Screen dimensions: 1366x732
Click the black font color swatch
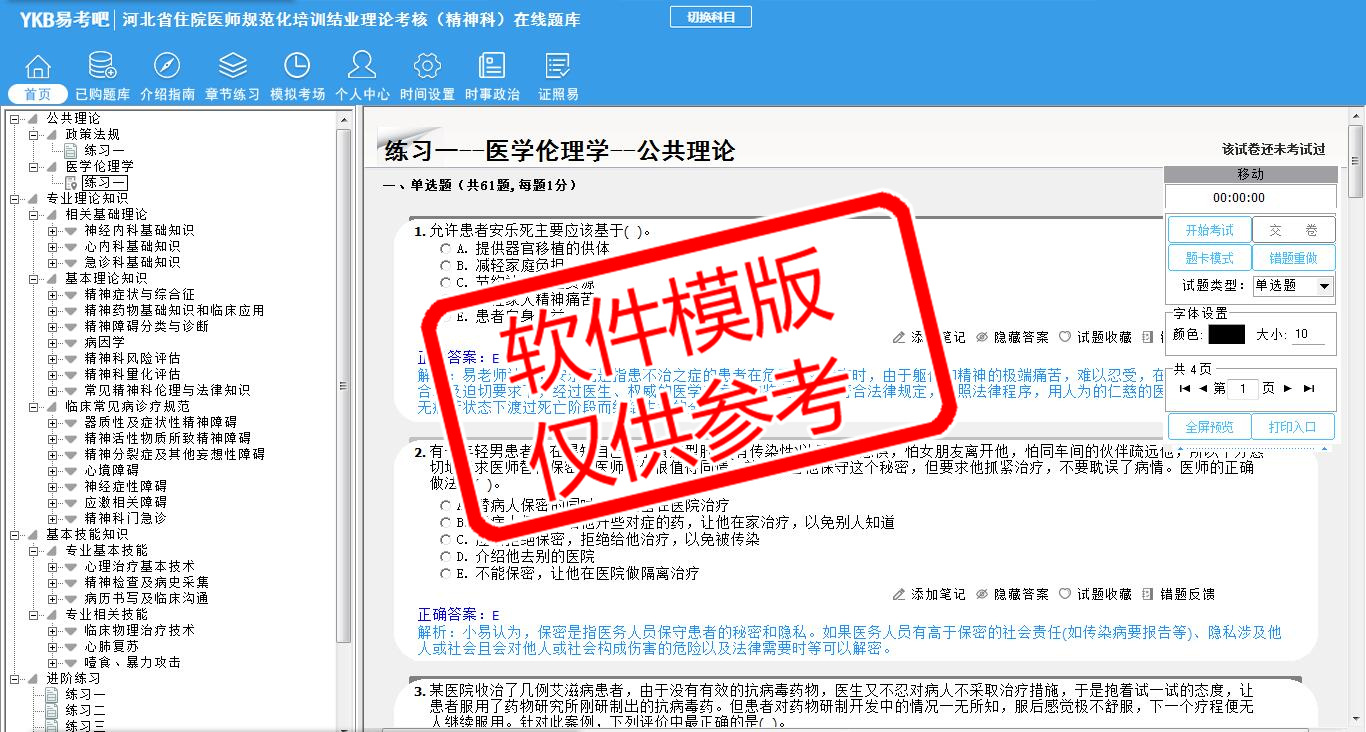tap(1226, 335)
